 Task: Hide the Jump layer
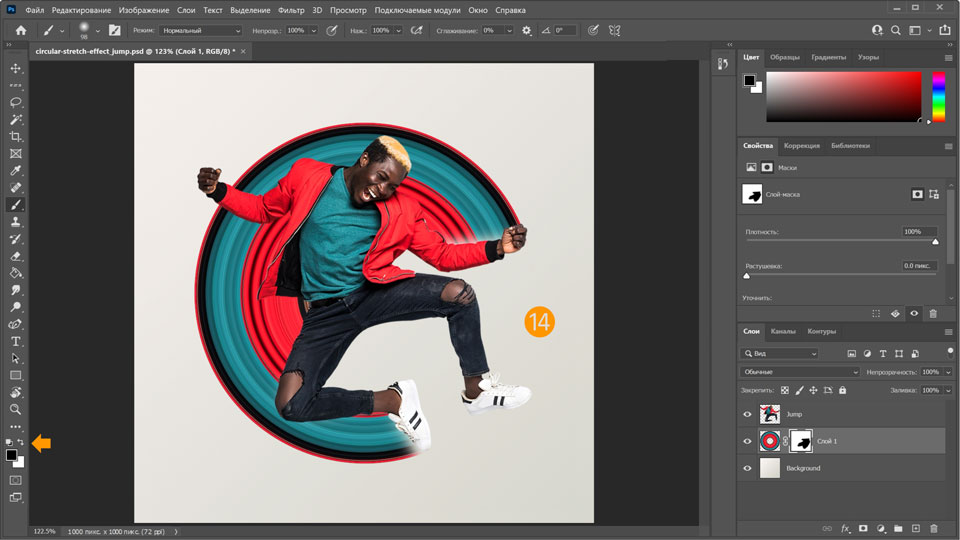click(747, 414)
